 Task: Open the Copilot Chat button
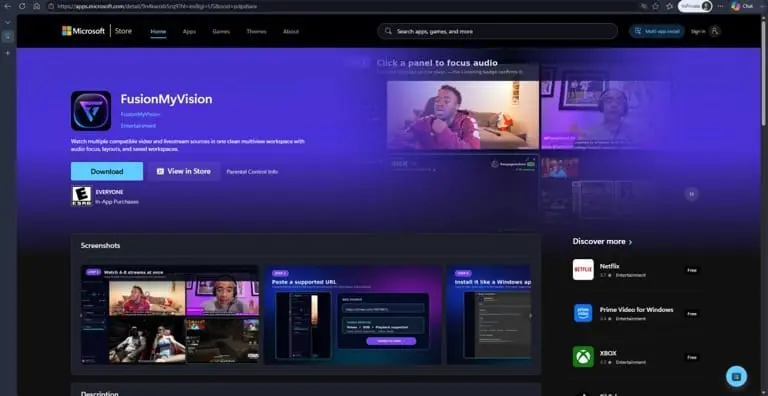pos(742,6)
